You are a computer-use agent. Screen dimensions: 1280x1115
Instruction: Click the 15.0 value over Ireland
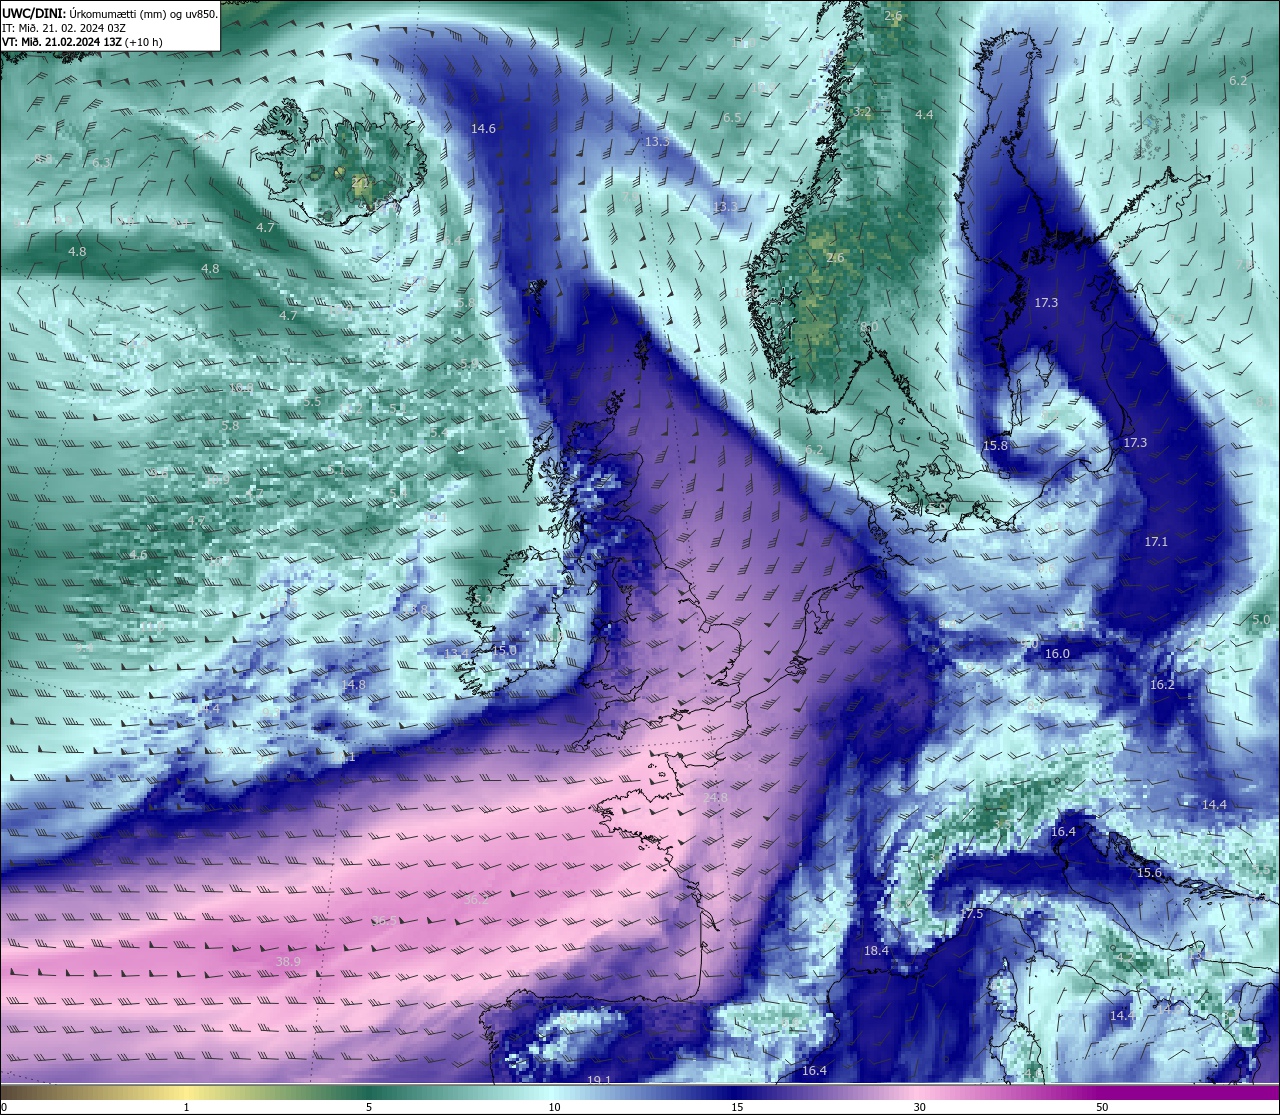tap(505, 650)
